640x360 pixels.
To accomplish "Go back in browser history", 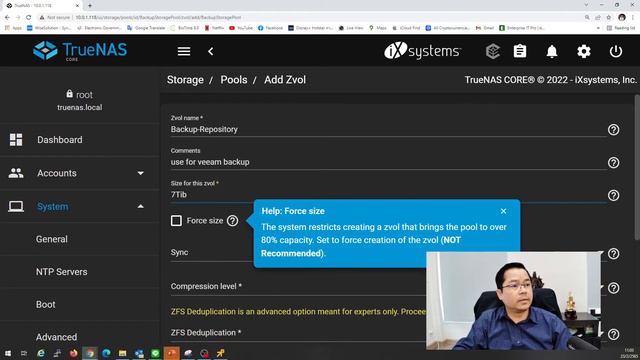I will pos(7,18).
